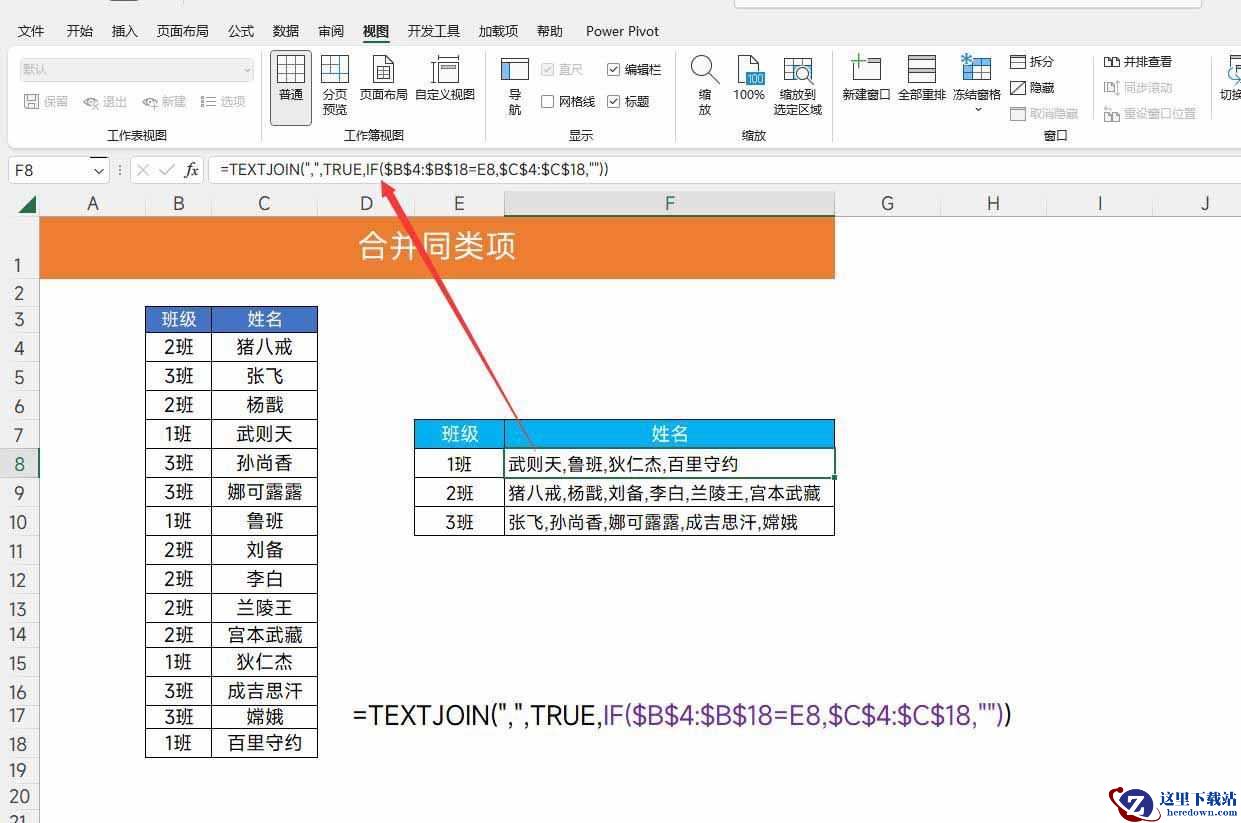The width and height of the screenshot is (1241, 823).
Task: Click the purple TEXTJOIN formula text
Action: 682,715
